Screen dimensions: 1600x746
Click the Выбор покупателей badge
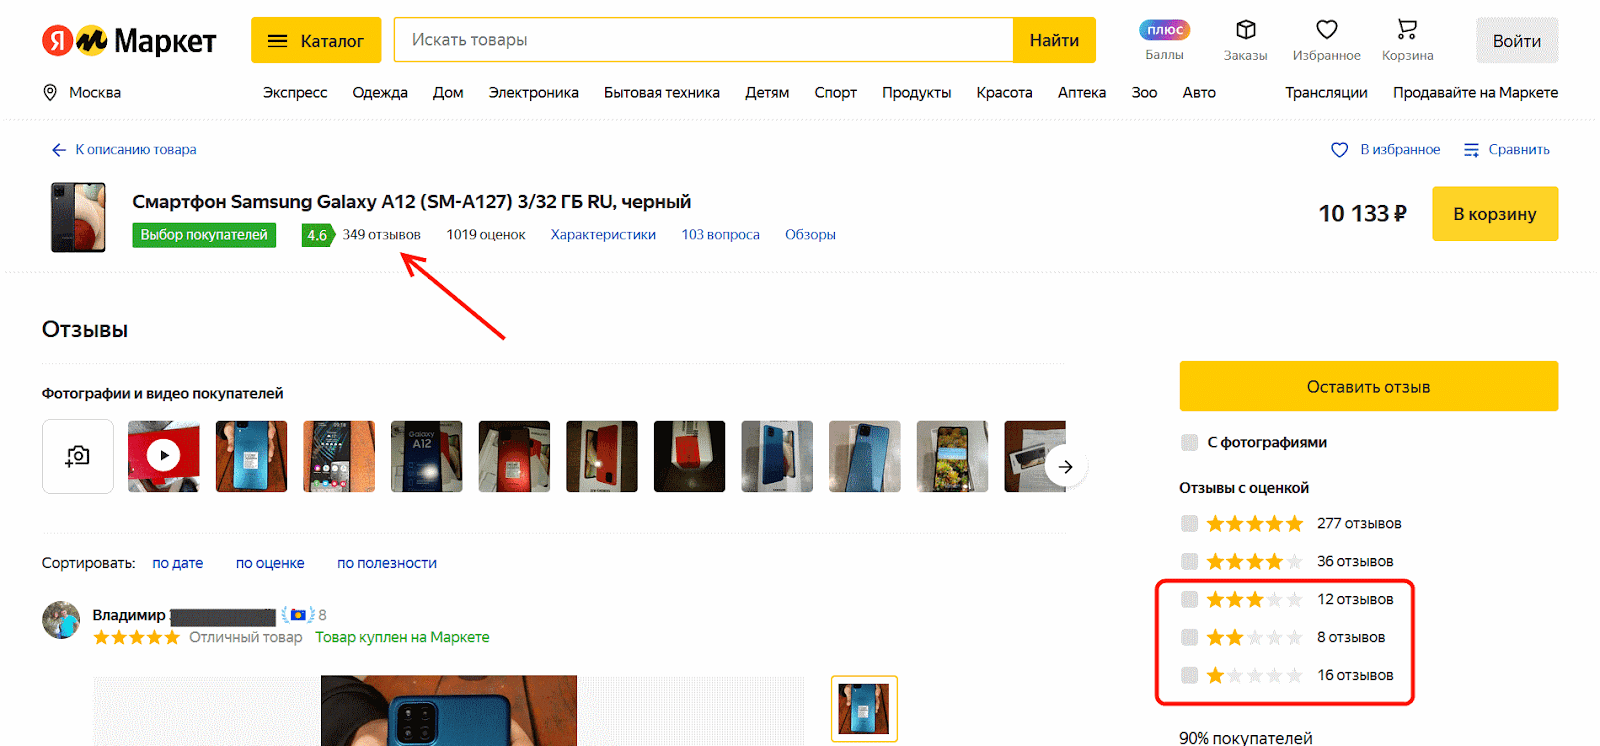pos(204,235)
